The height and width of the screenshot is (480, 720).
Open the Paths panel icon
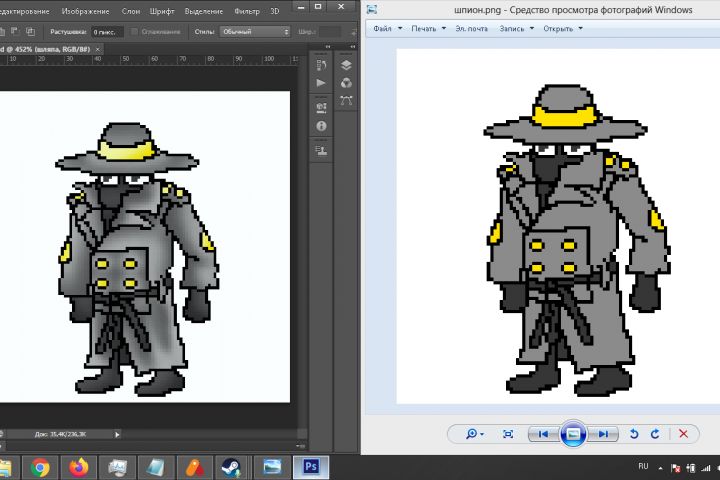click(345, 101)
